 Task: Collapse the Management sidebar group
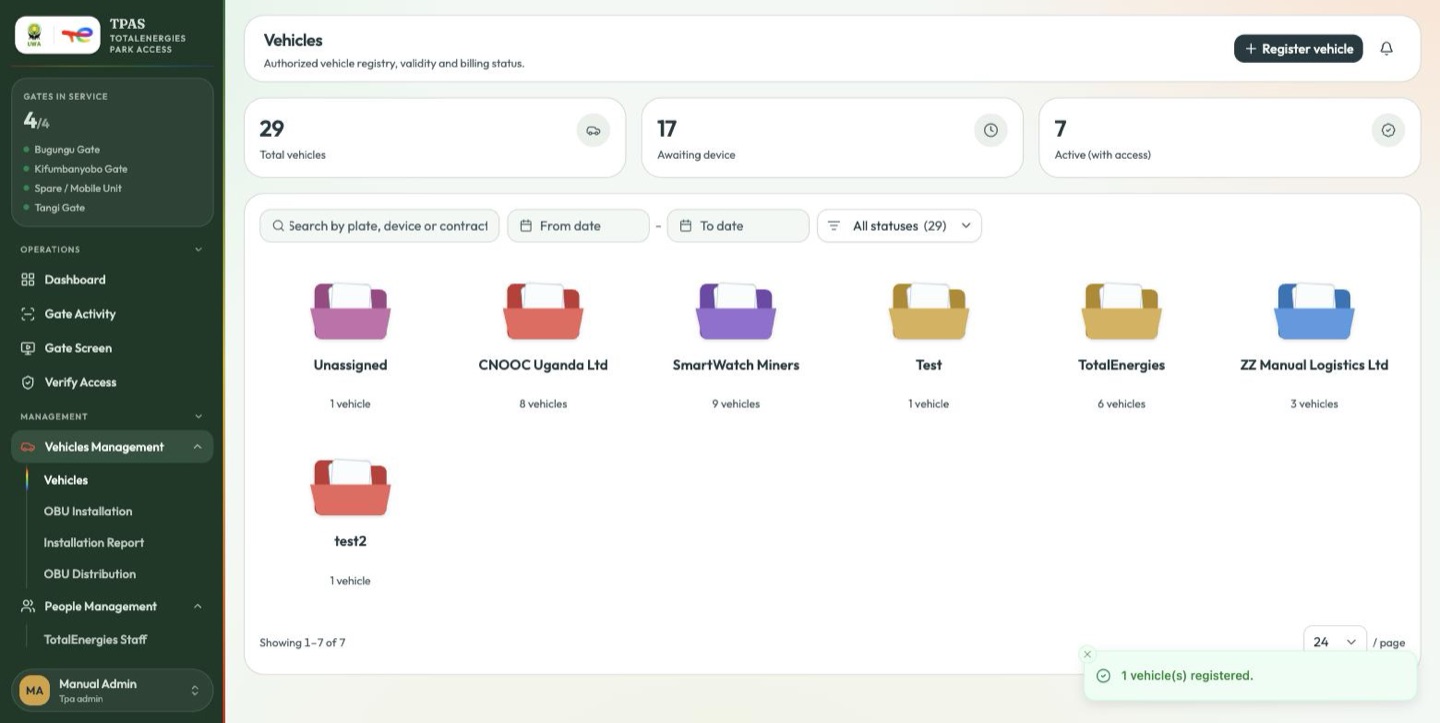point(198,416)
